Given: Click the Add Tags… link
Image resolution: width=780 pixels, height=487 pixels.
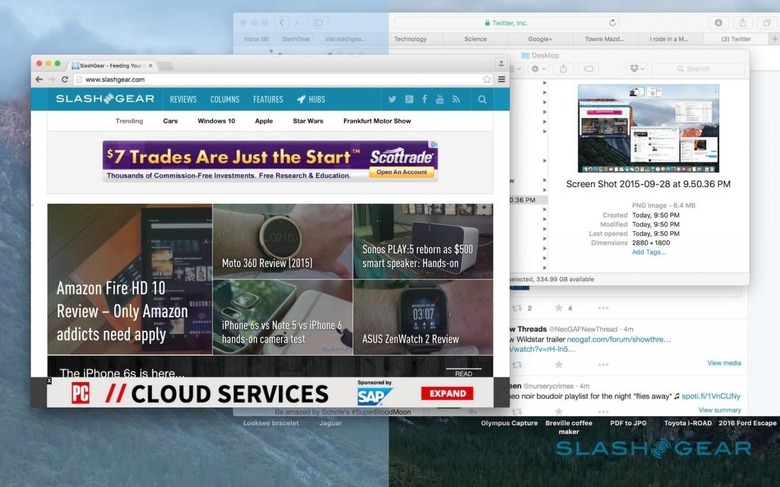Looking at the screenshot, I should [x=649, y=252].
